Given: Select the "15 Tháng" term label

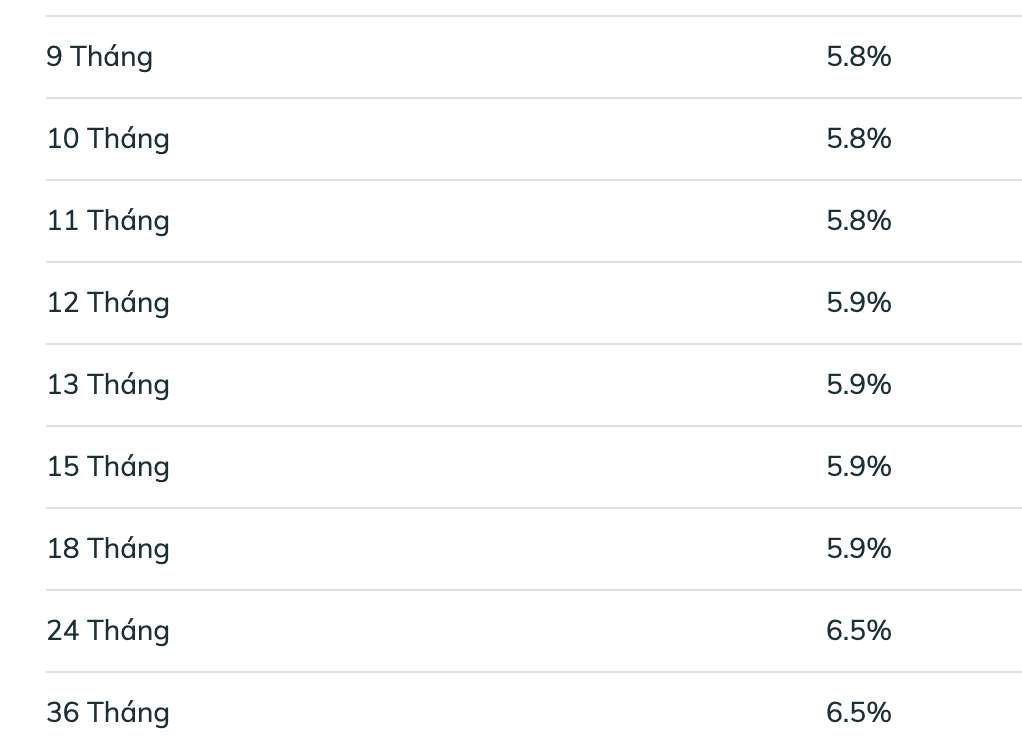Looking at the screenshot, I should click(108, 467).
